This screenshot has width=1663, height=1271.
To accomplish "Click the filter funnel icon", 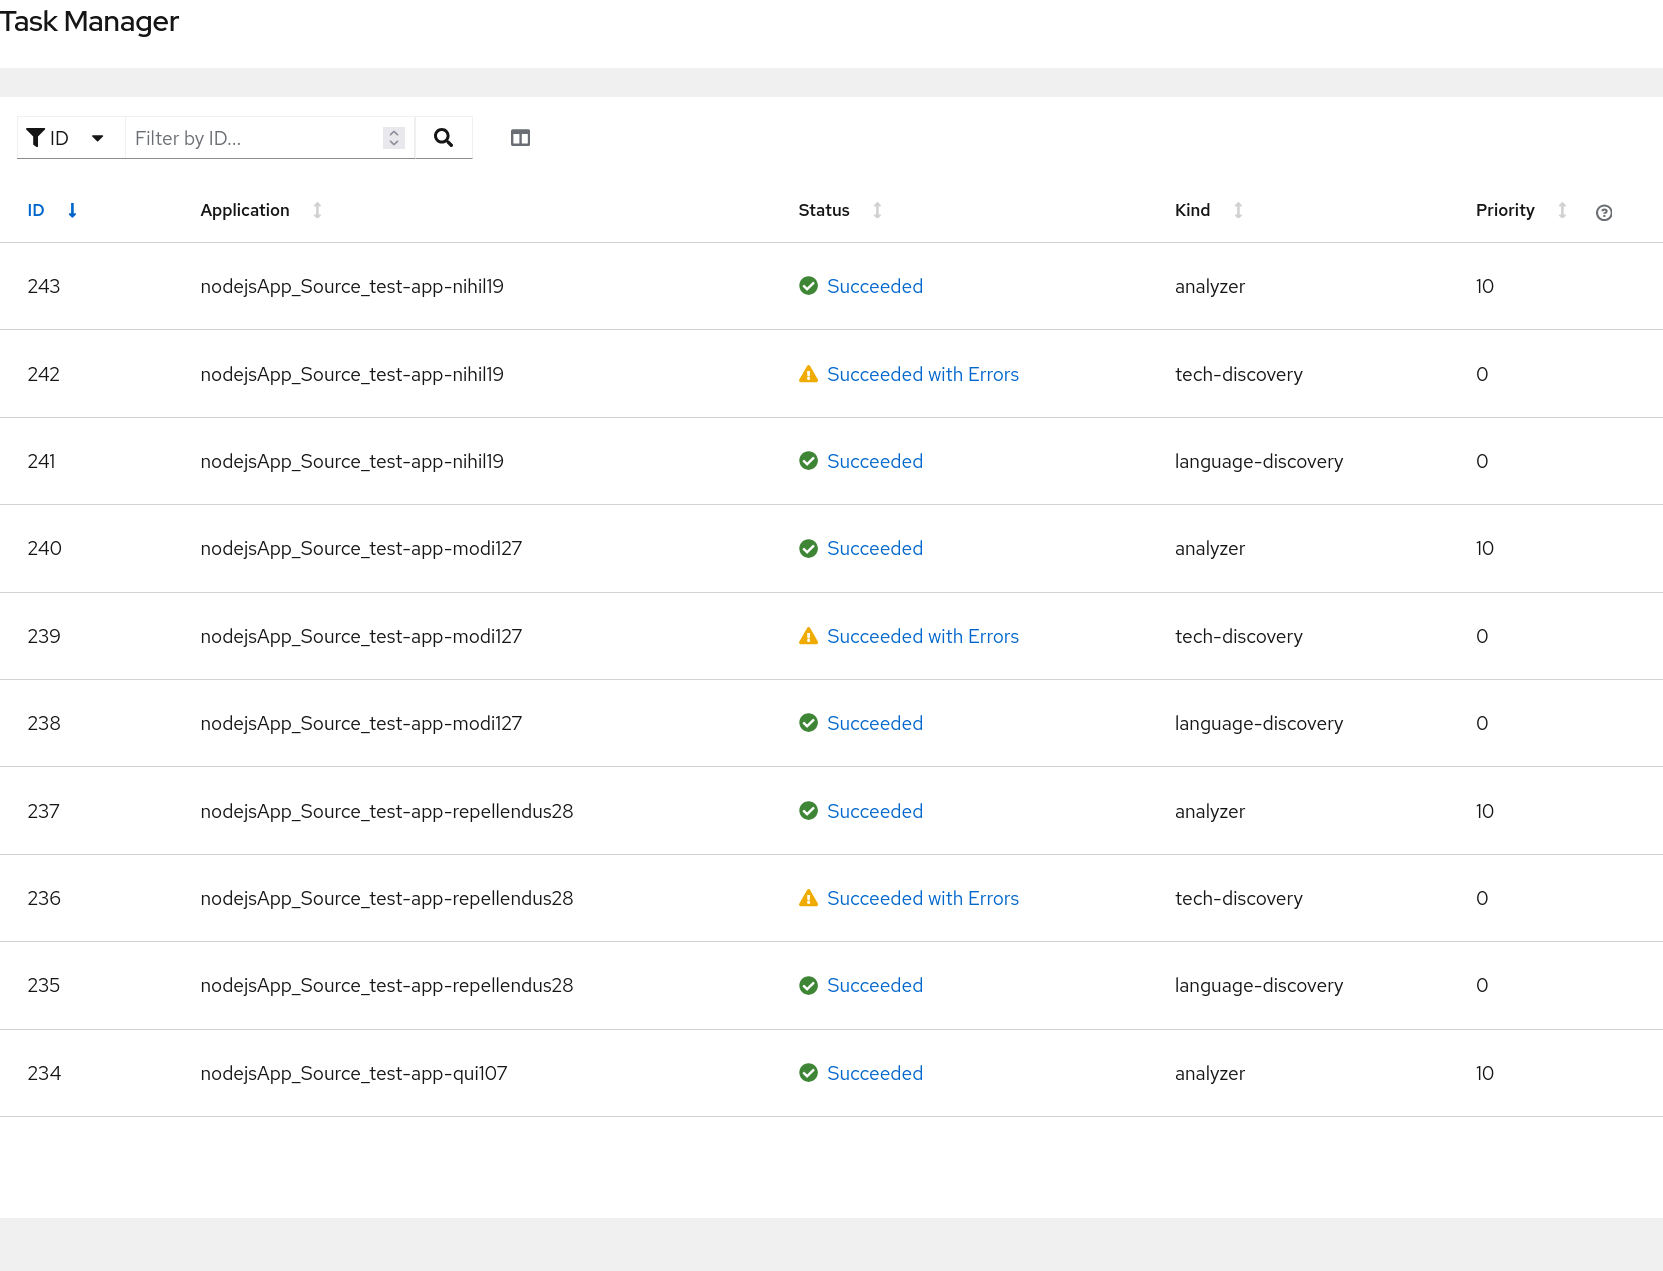I will point(35,137).
